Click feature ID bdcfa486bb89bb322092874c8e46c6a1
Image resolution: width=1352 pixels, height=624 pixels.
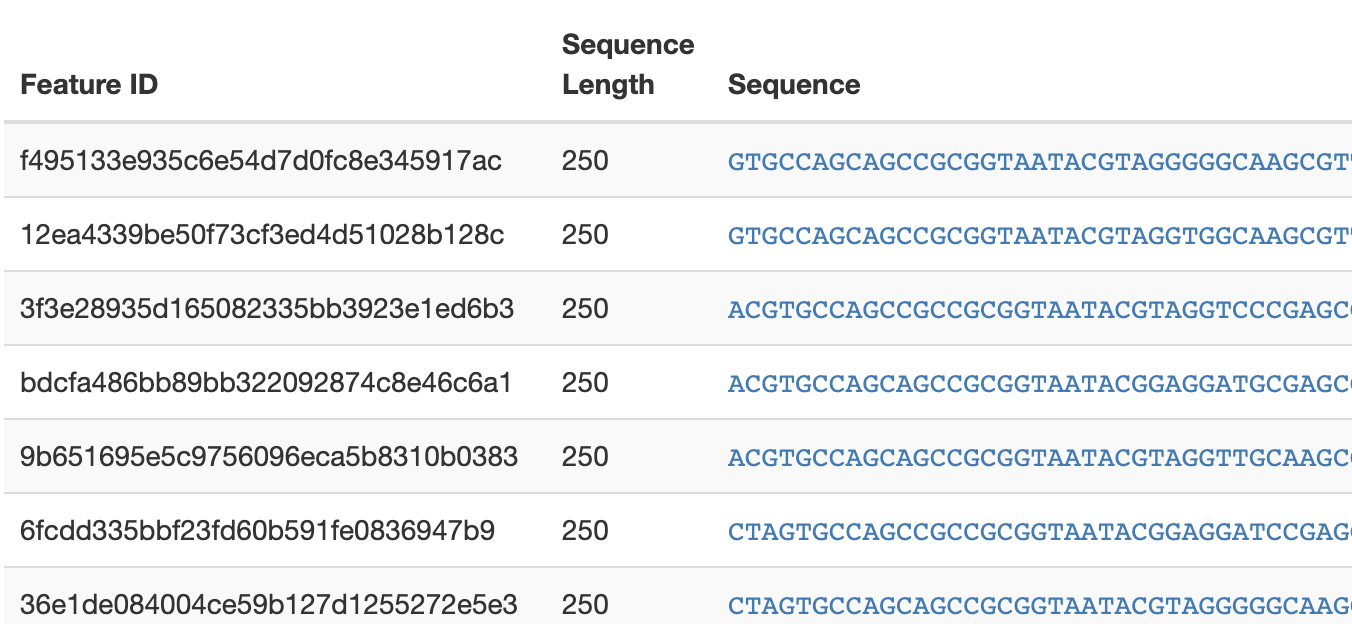coord(266,383)
